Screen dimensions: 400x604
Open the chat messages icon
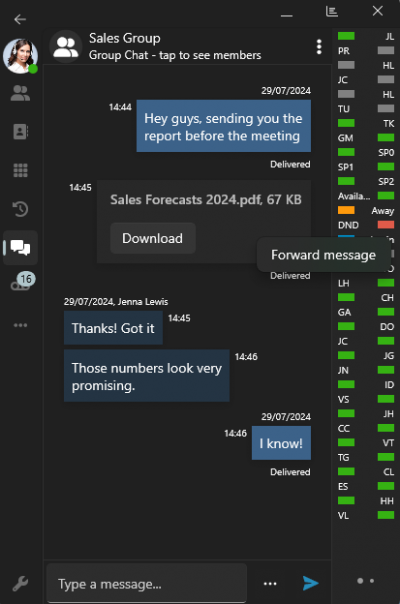pos(20,247)
